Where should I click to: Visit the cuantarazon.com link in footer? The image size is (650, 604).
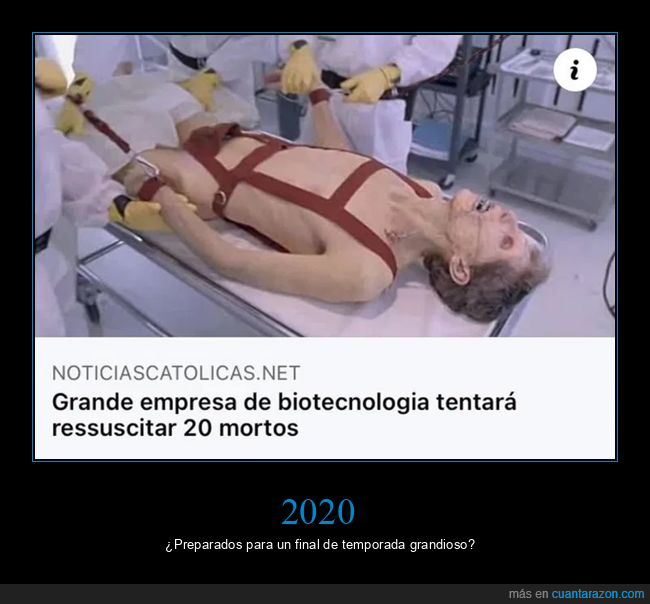[x=598, y=594]
